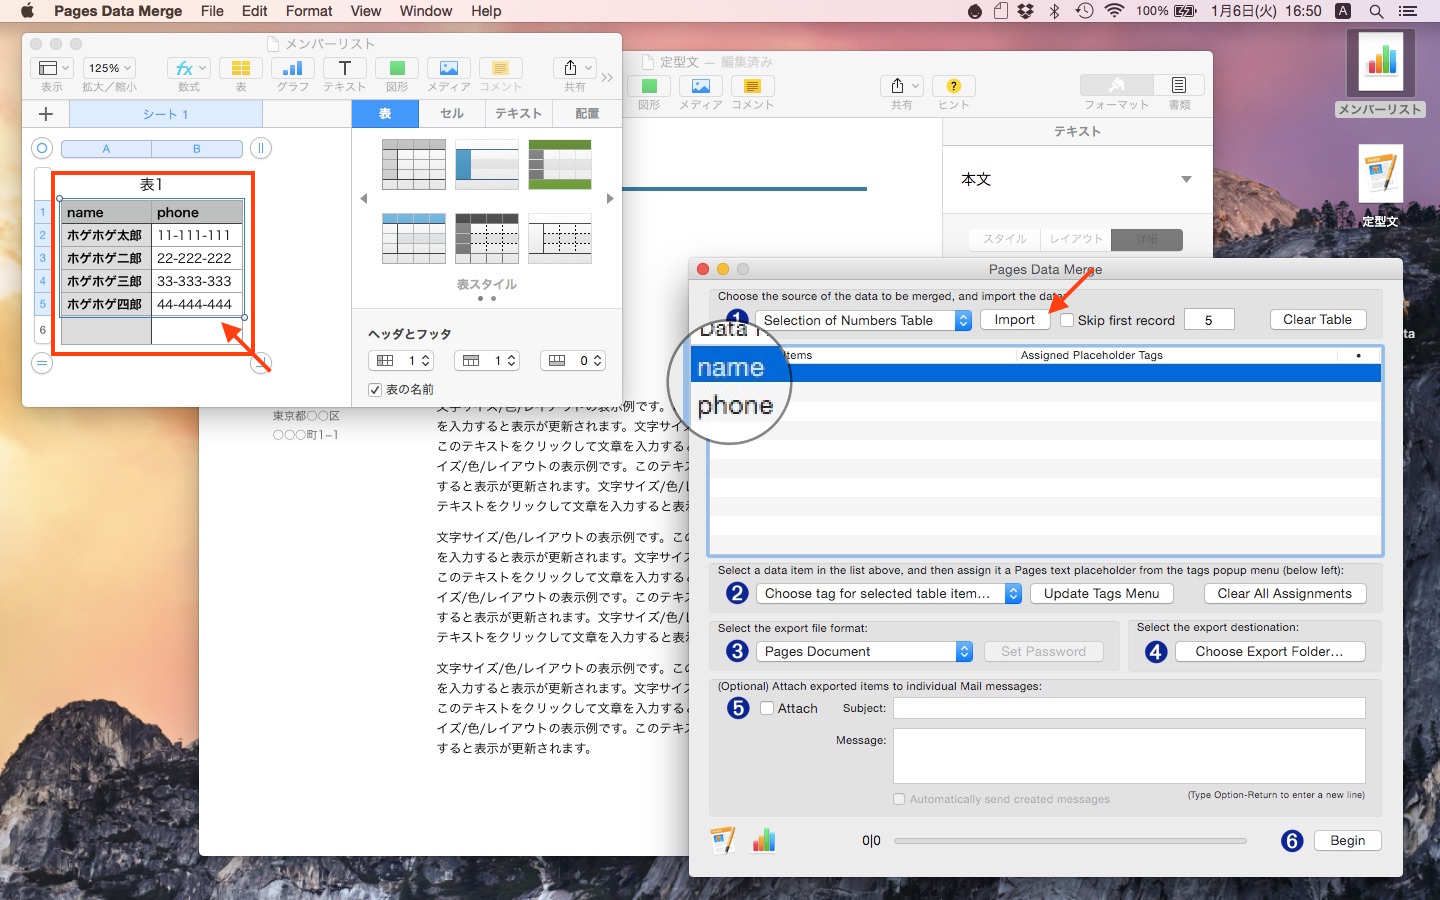
Task: Open the Edit menu
Action: click(255, 11)
